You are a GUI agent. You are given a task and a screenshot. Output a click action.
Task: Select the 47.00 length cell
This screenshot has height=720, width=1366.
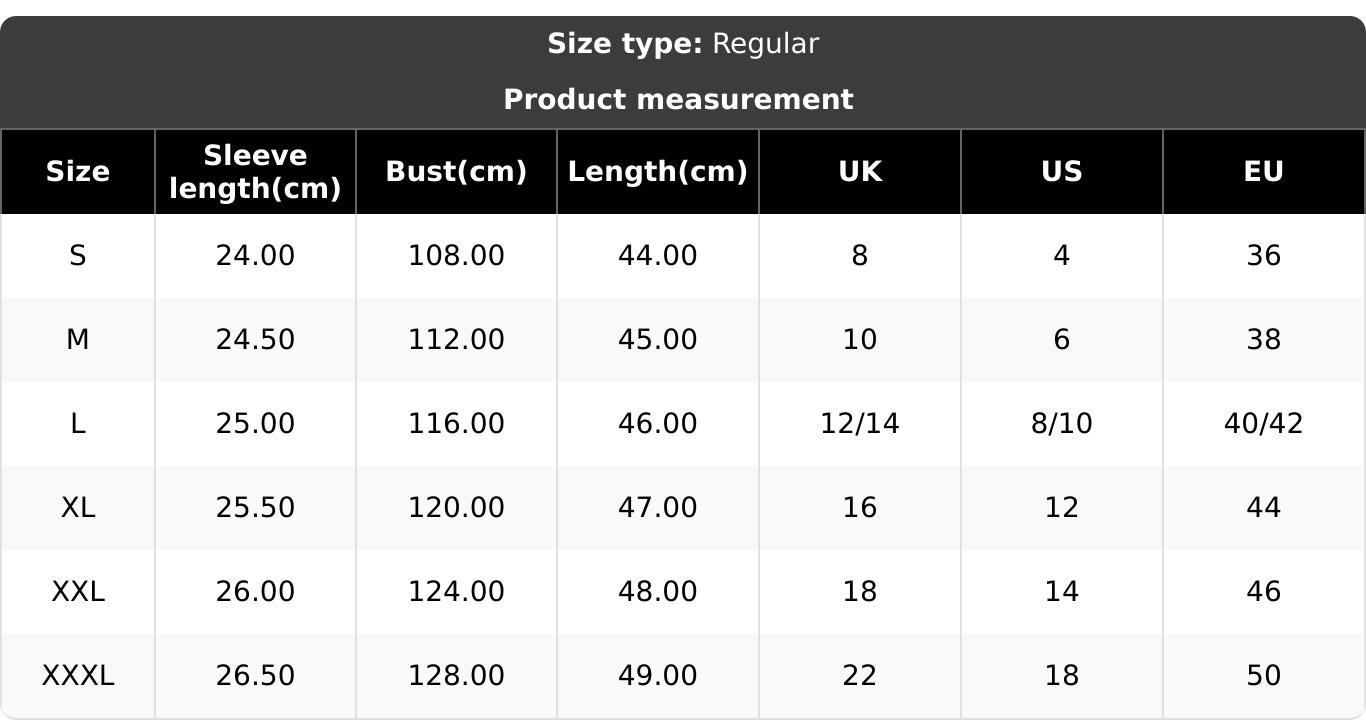[658, 508]
